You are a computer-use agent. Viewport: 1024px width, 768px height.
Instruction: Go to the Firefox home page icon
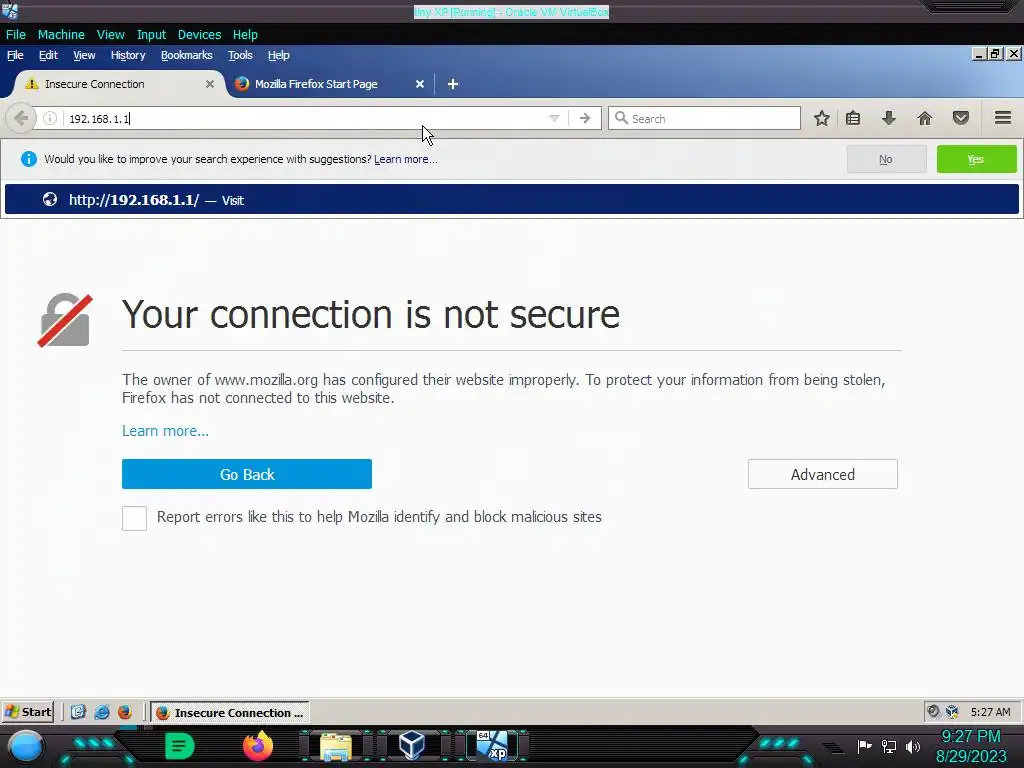pyautogui.click(x=925, y=118)
